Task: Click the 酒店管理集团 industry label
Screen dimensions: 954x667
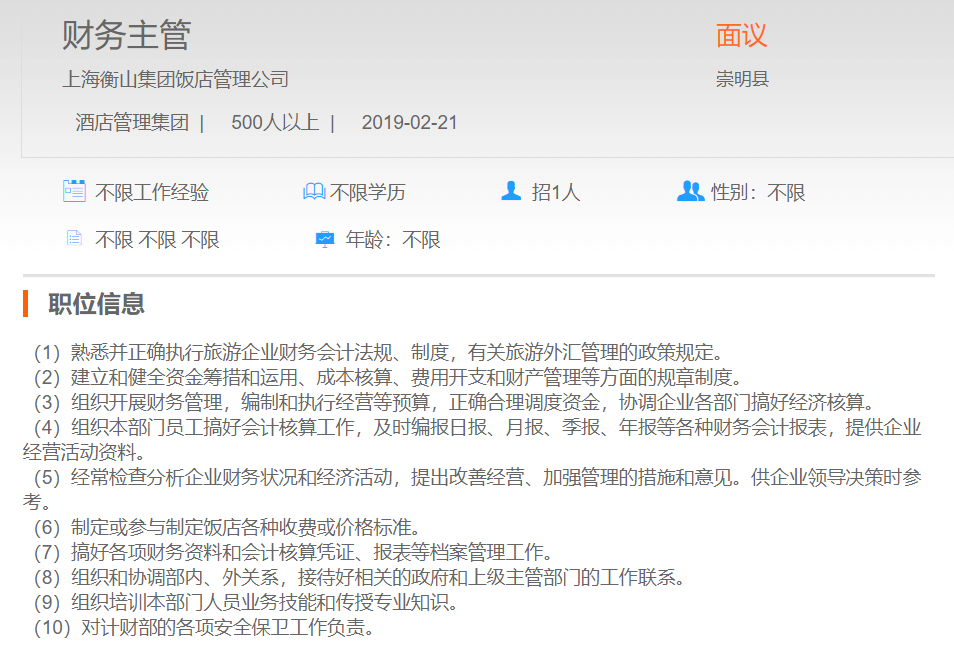Action: click(132, 123)
